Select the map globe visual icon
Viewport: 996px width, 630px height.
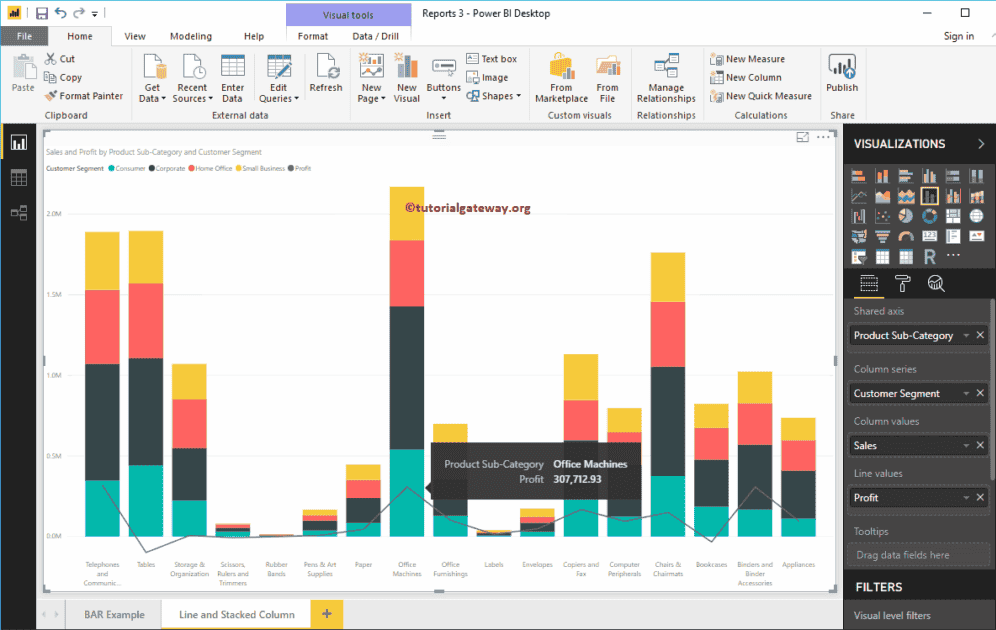(x=977, y=216)
